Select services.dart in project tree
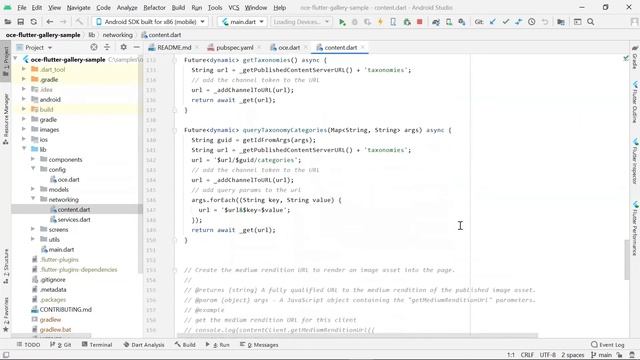The image size is (640, 360). 74,220
